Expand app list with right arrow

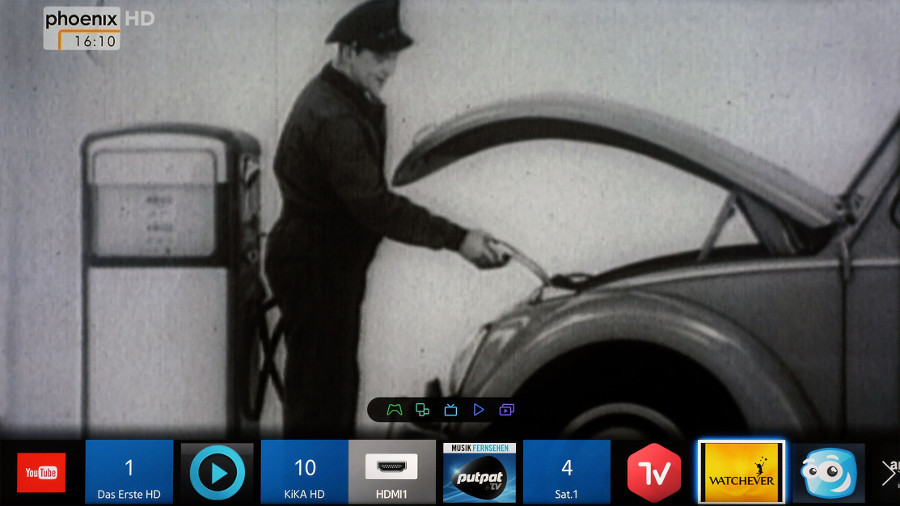(887, 473)
